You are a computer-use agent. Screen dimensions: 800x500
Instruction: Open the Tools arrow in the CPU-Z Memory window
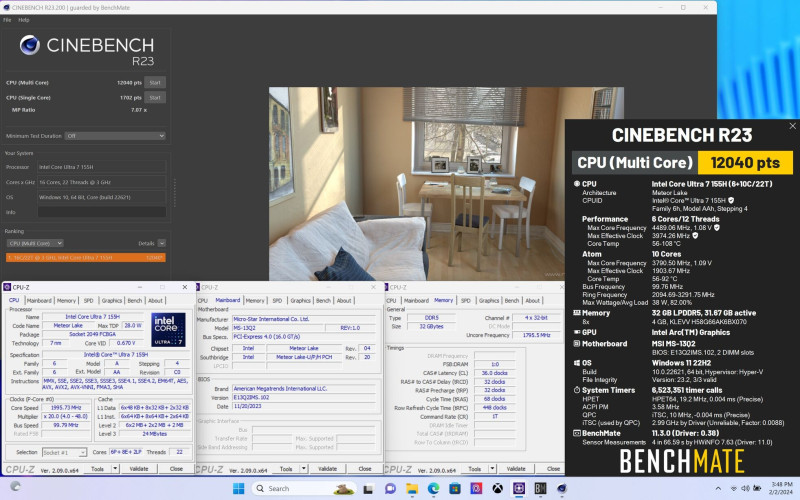(x=493, y=468)
